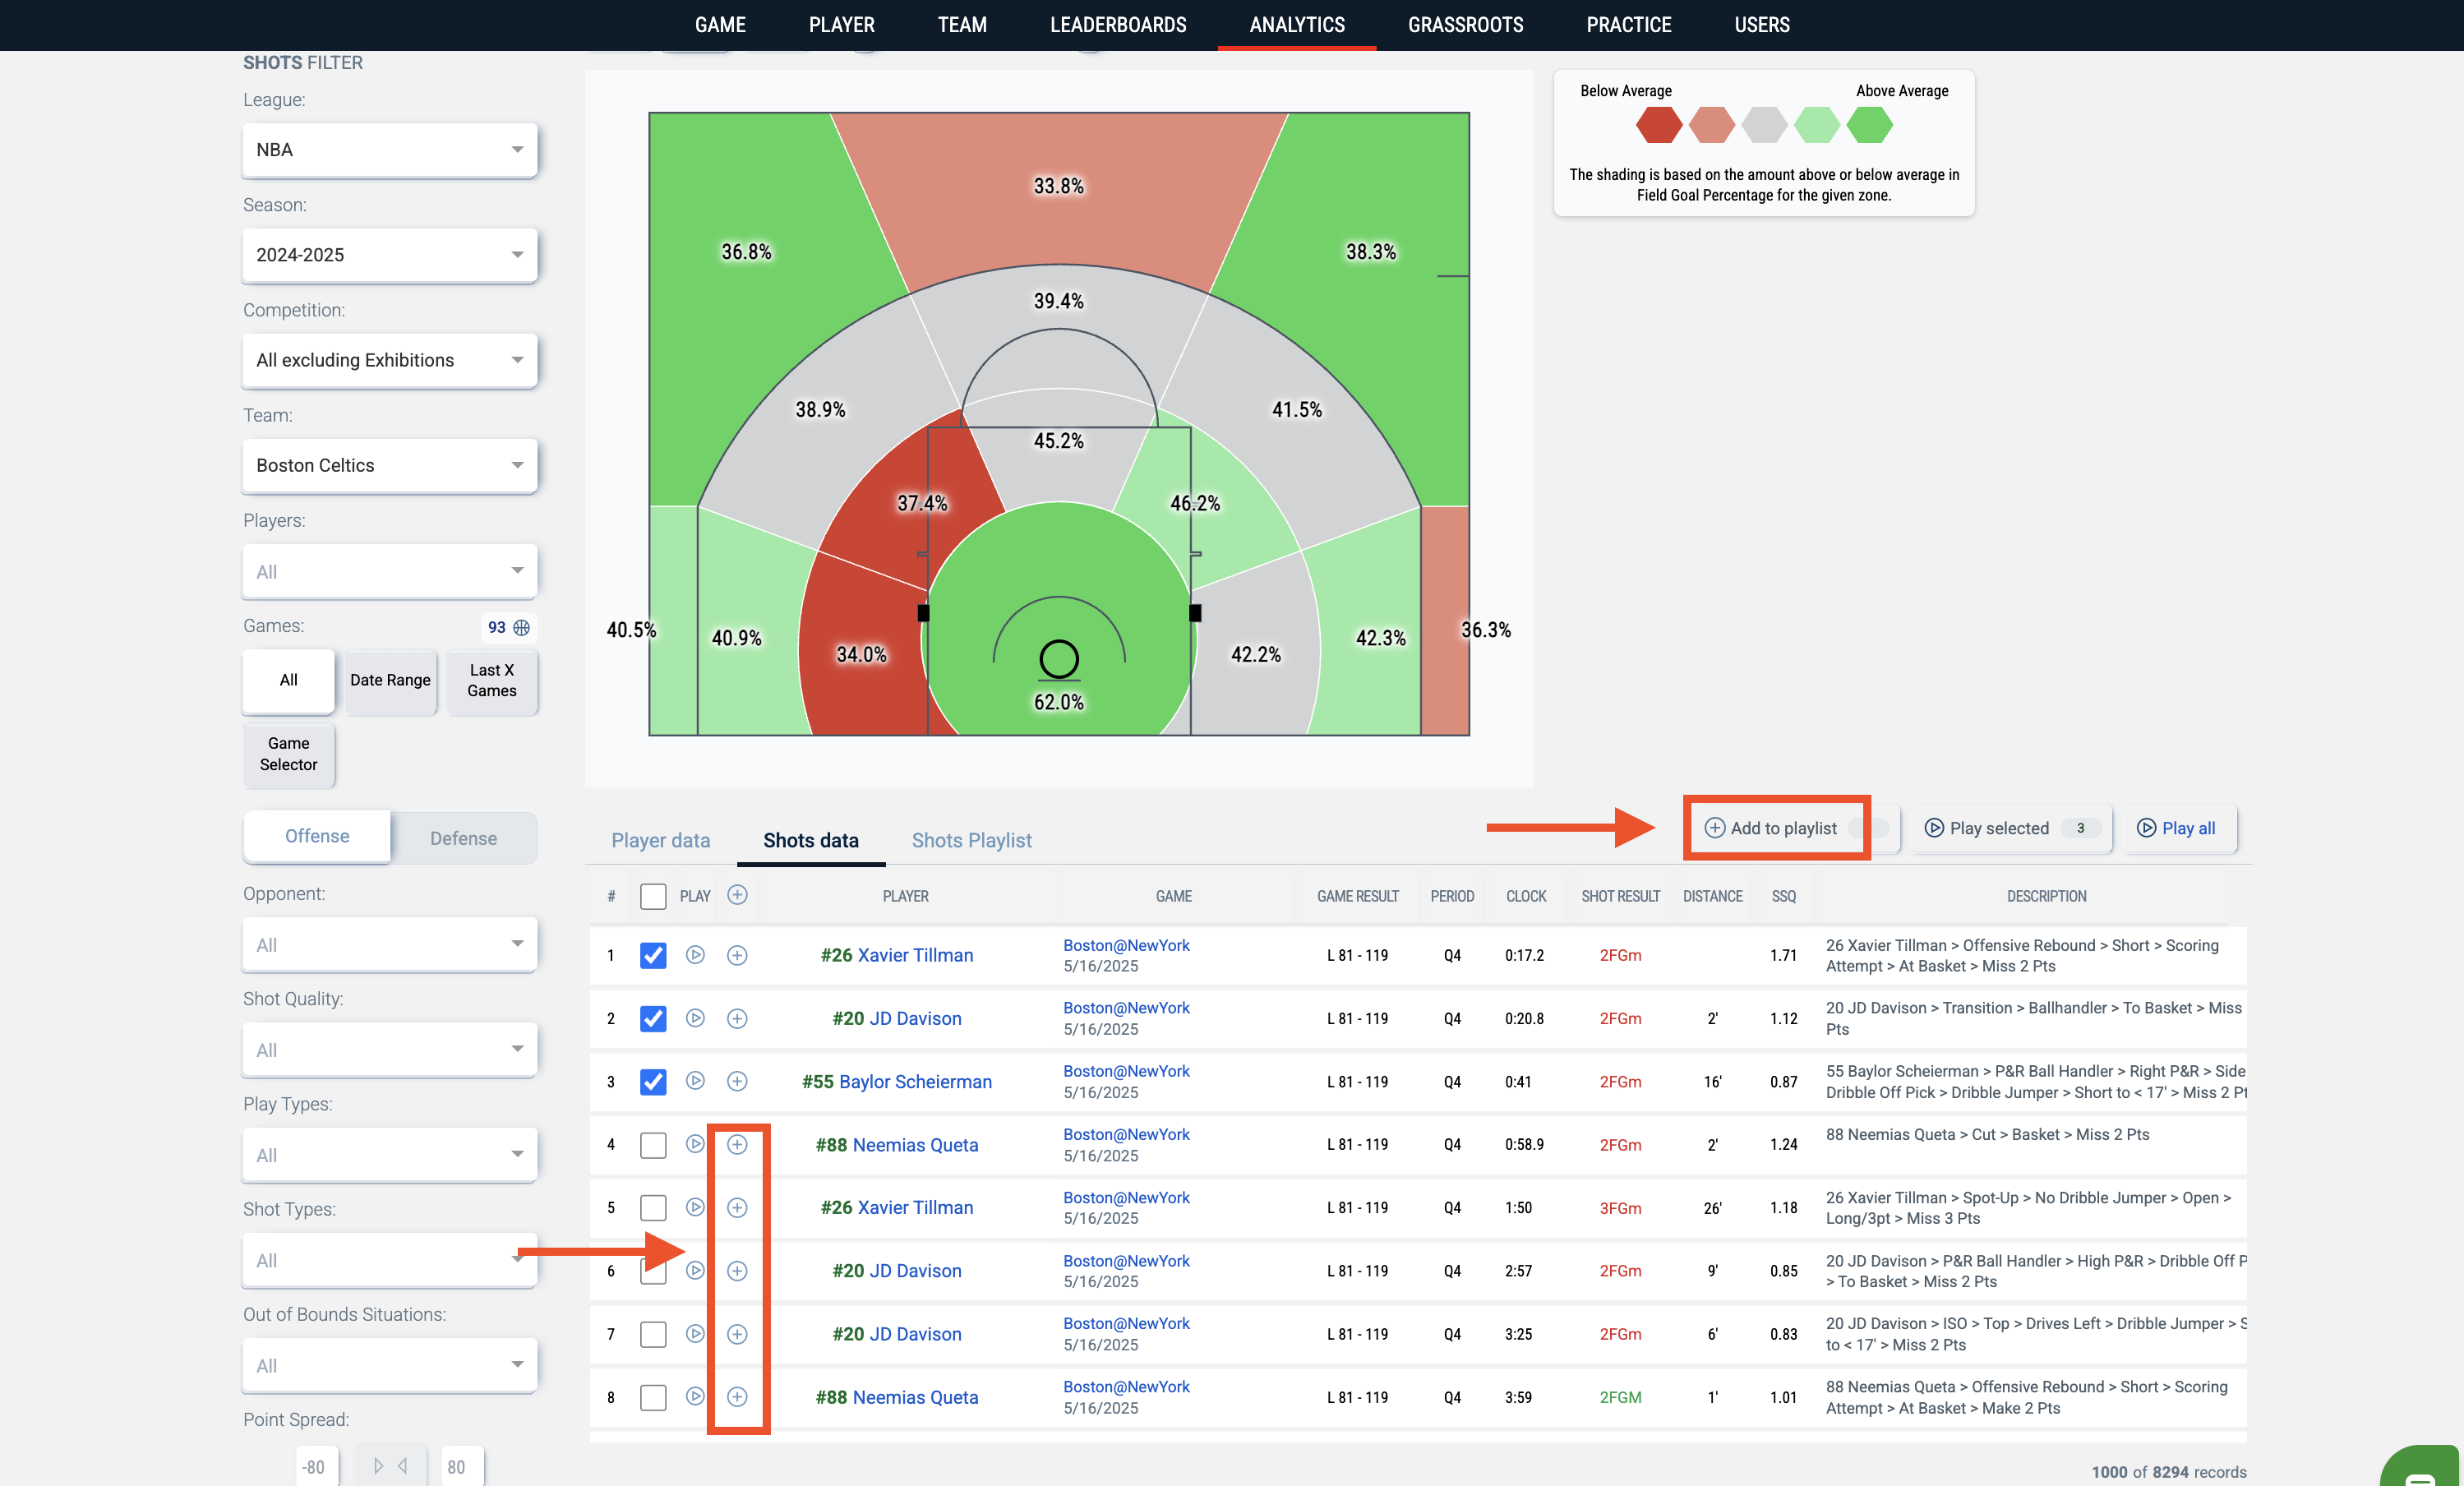Expand the Out of Bounds Situations dropdown
The image size is (2464, 1486).
point(389,1365)
